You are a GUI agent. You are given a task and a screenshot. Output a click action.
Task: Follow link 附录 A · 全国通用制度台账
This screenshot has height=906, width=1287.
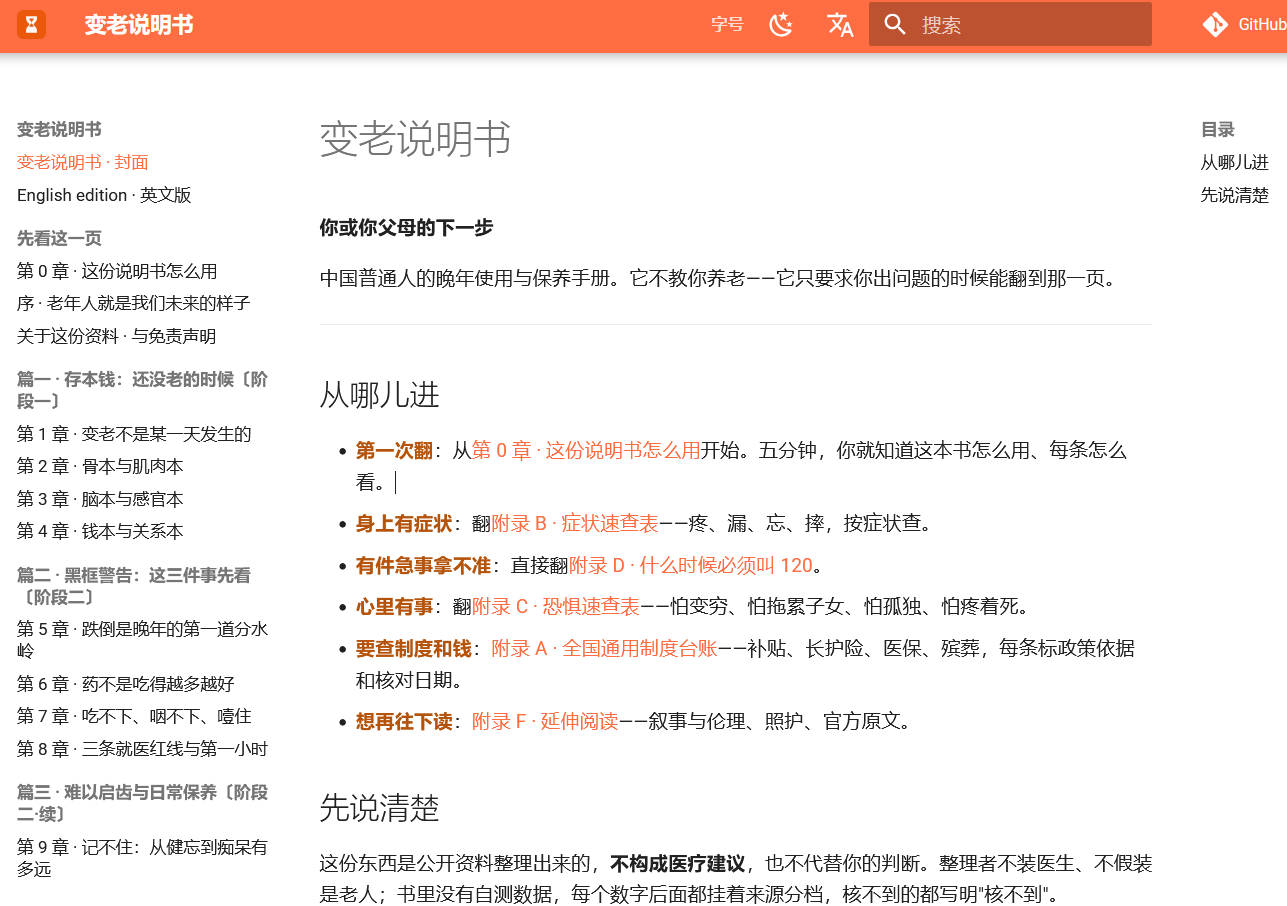[x=604, y=648]
